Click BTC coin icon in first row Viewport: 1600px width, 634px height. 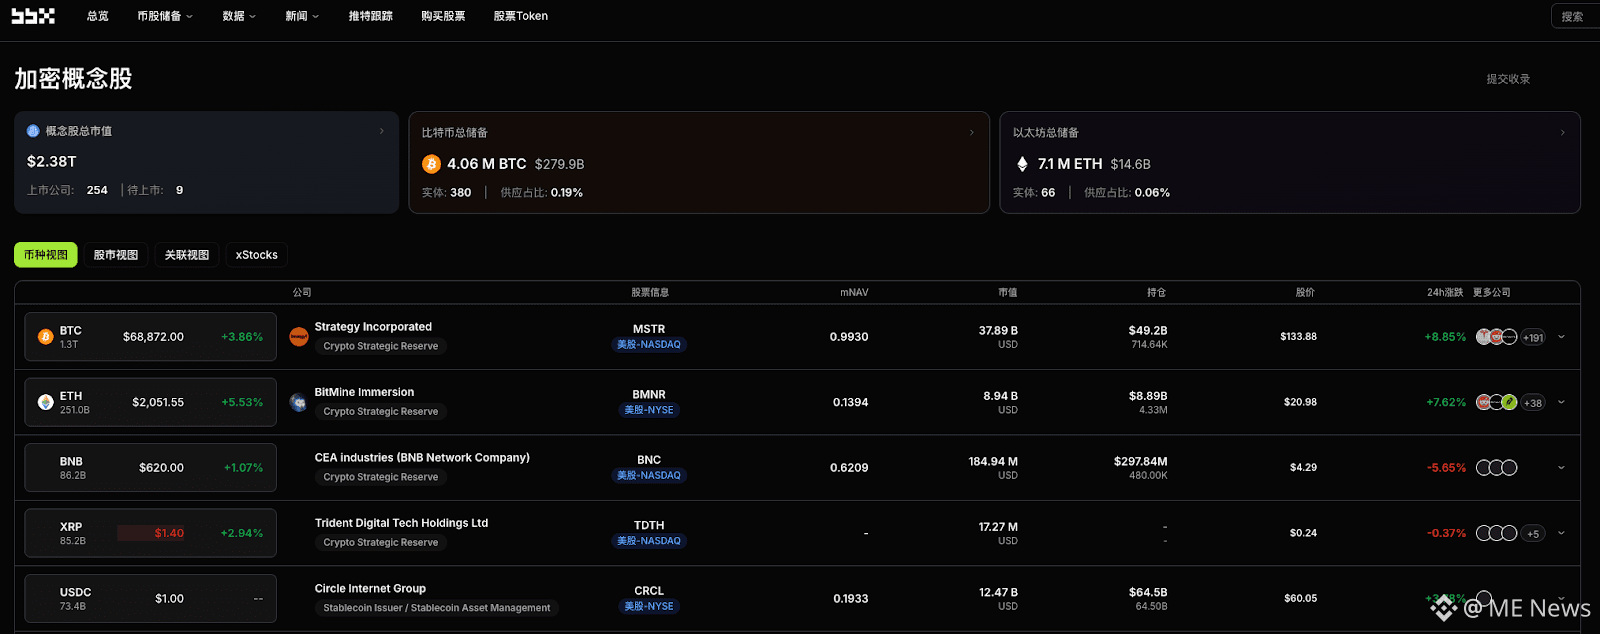pyautogui.click(x=45, y=337)
